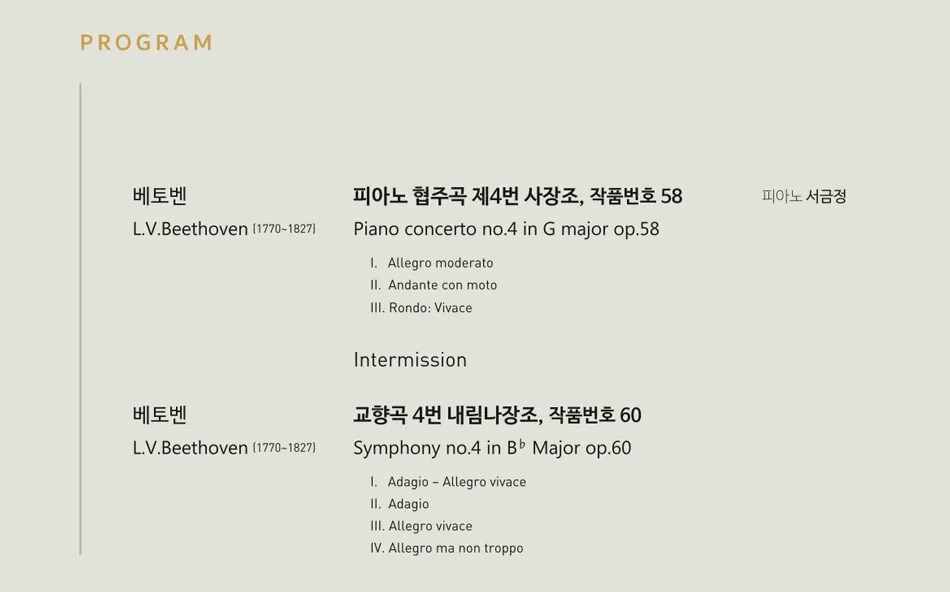
Task: Select the Korean piano concerto title, 작품번호 58
Action: click(517, 196)
